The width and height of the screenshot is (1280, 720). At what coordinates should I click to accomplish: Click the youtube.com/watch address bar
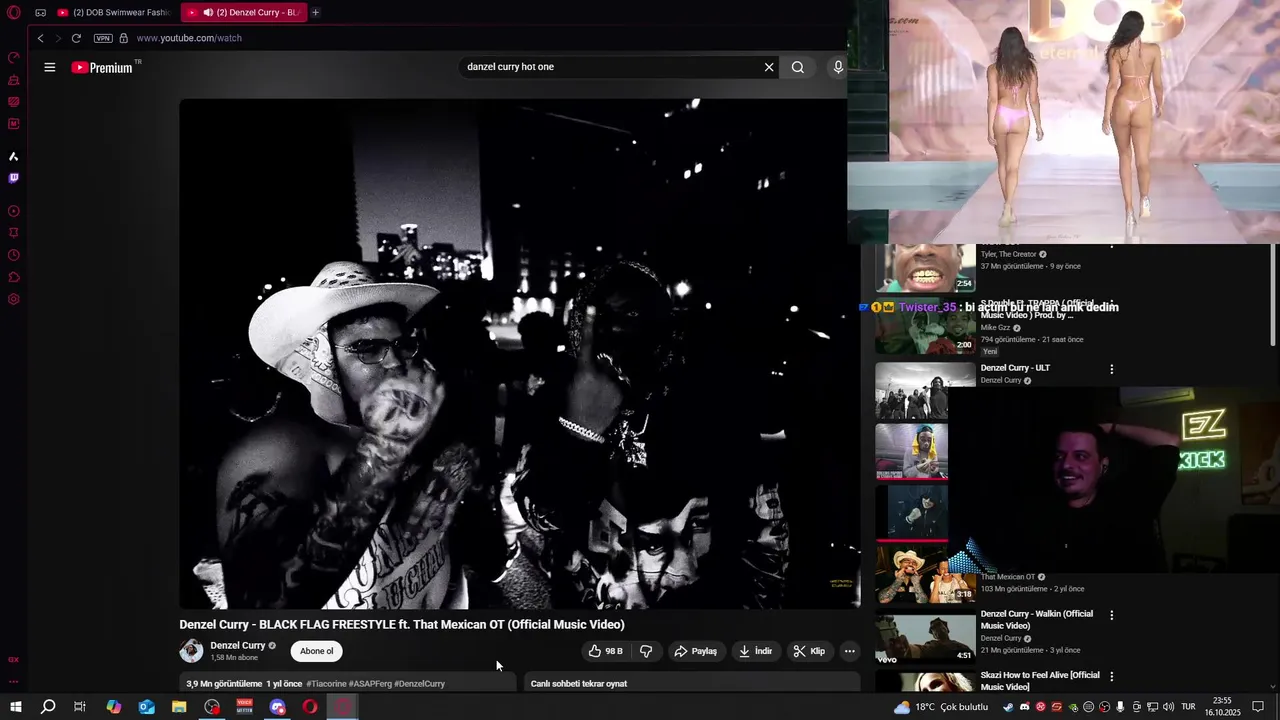coord(189,38)
